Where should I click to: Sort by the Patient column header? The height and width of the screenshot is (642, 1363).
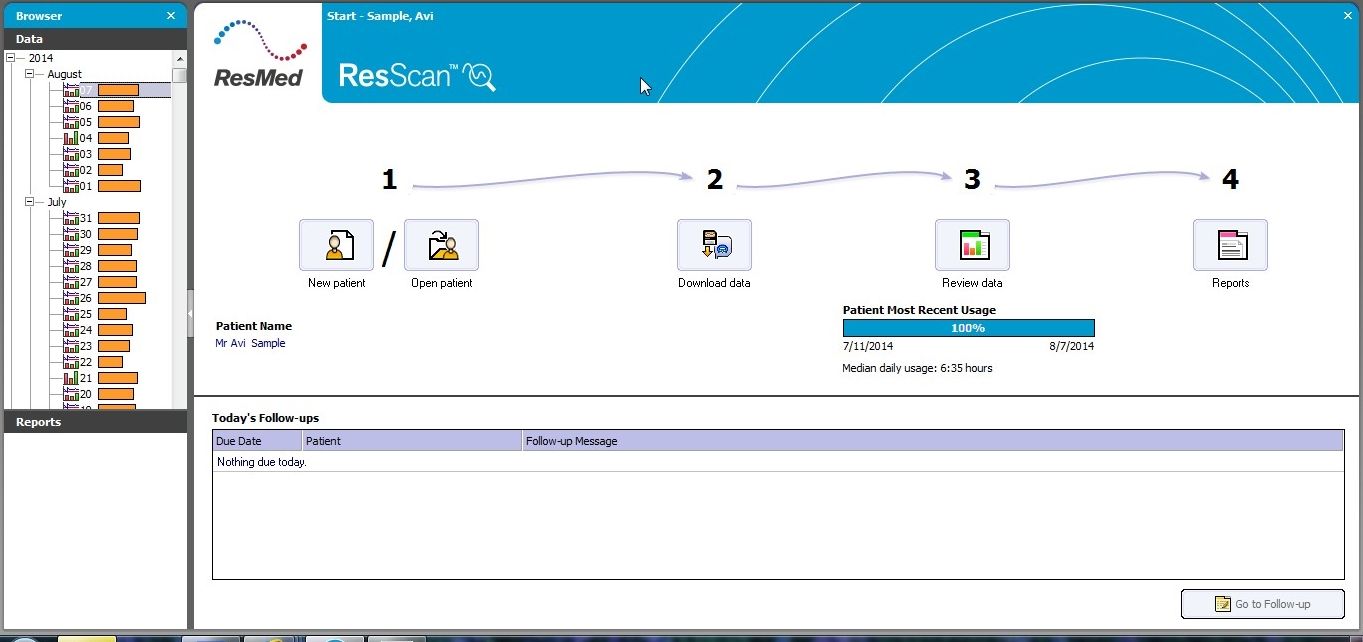412,441
